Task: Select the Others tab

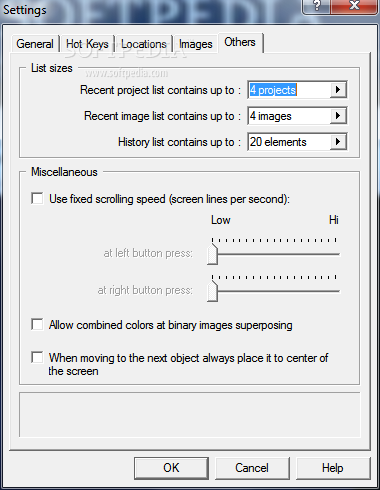Action: click(x=240, y=42)
